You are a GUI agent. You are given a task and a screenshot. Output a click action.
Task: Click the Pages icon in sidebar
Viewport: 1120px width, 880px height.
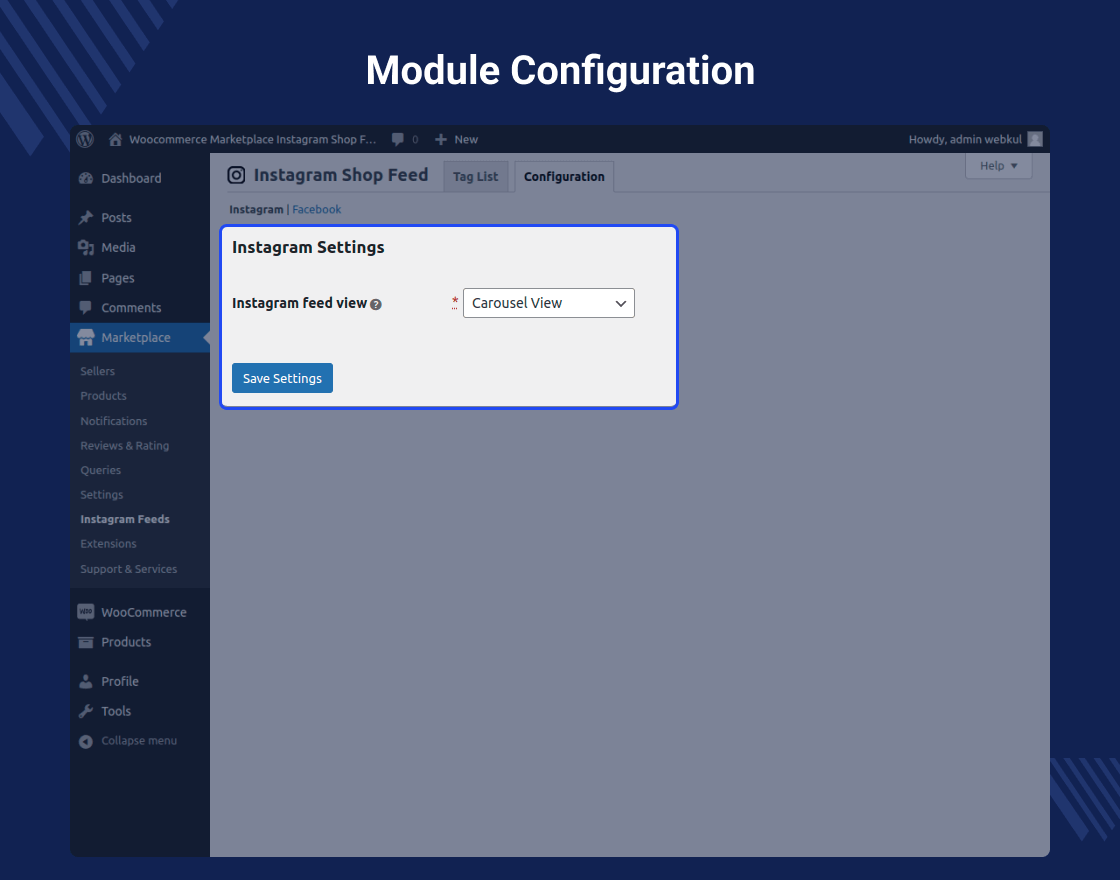click(x=86, y=278)
